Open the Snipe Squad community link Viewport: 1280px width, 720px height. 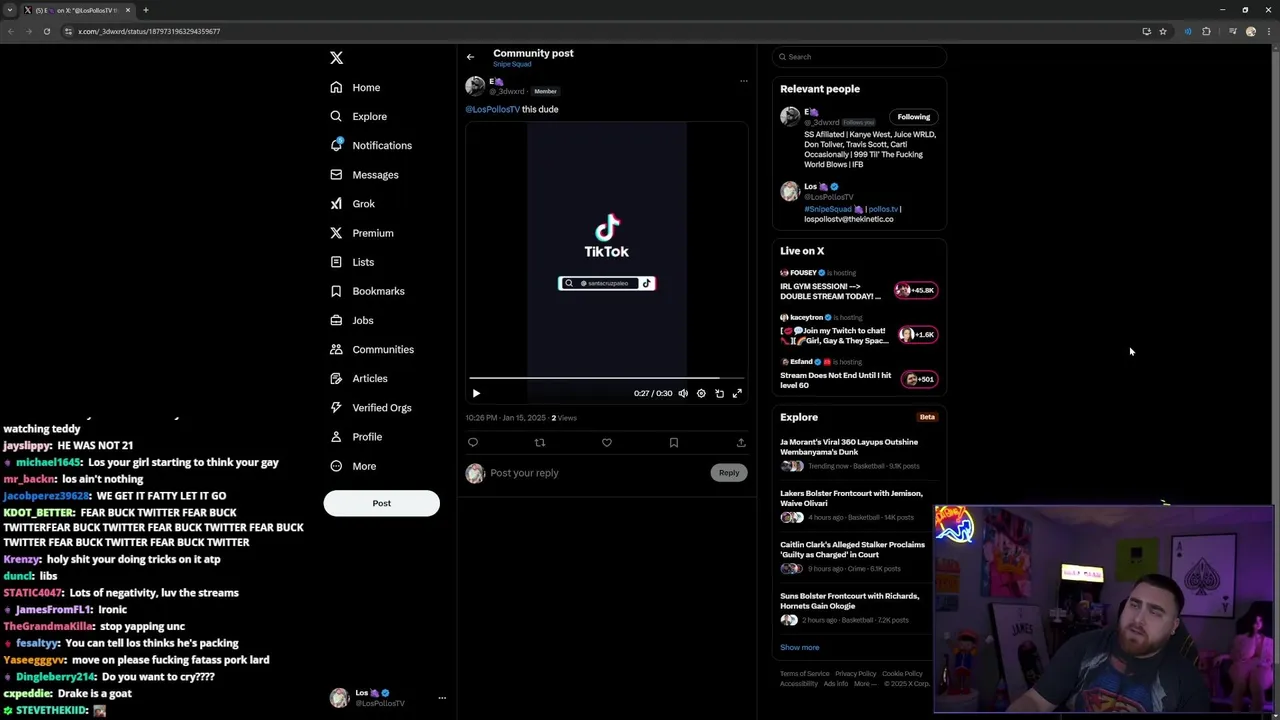(x=512, y=64)
